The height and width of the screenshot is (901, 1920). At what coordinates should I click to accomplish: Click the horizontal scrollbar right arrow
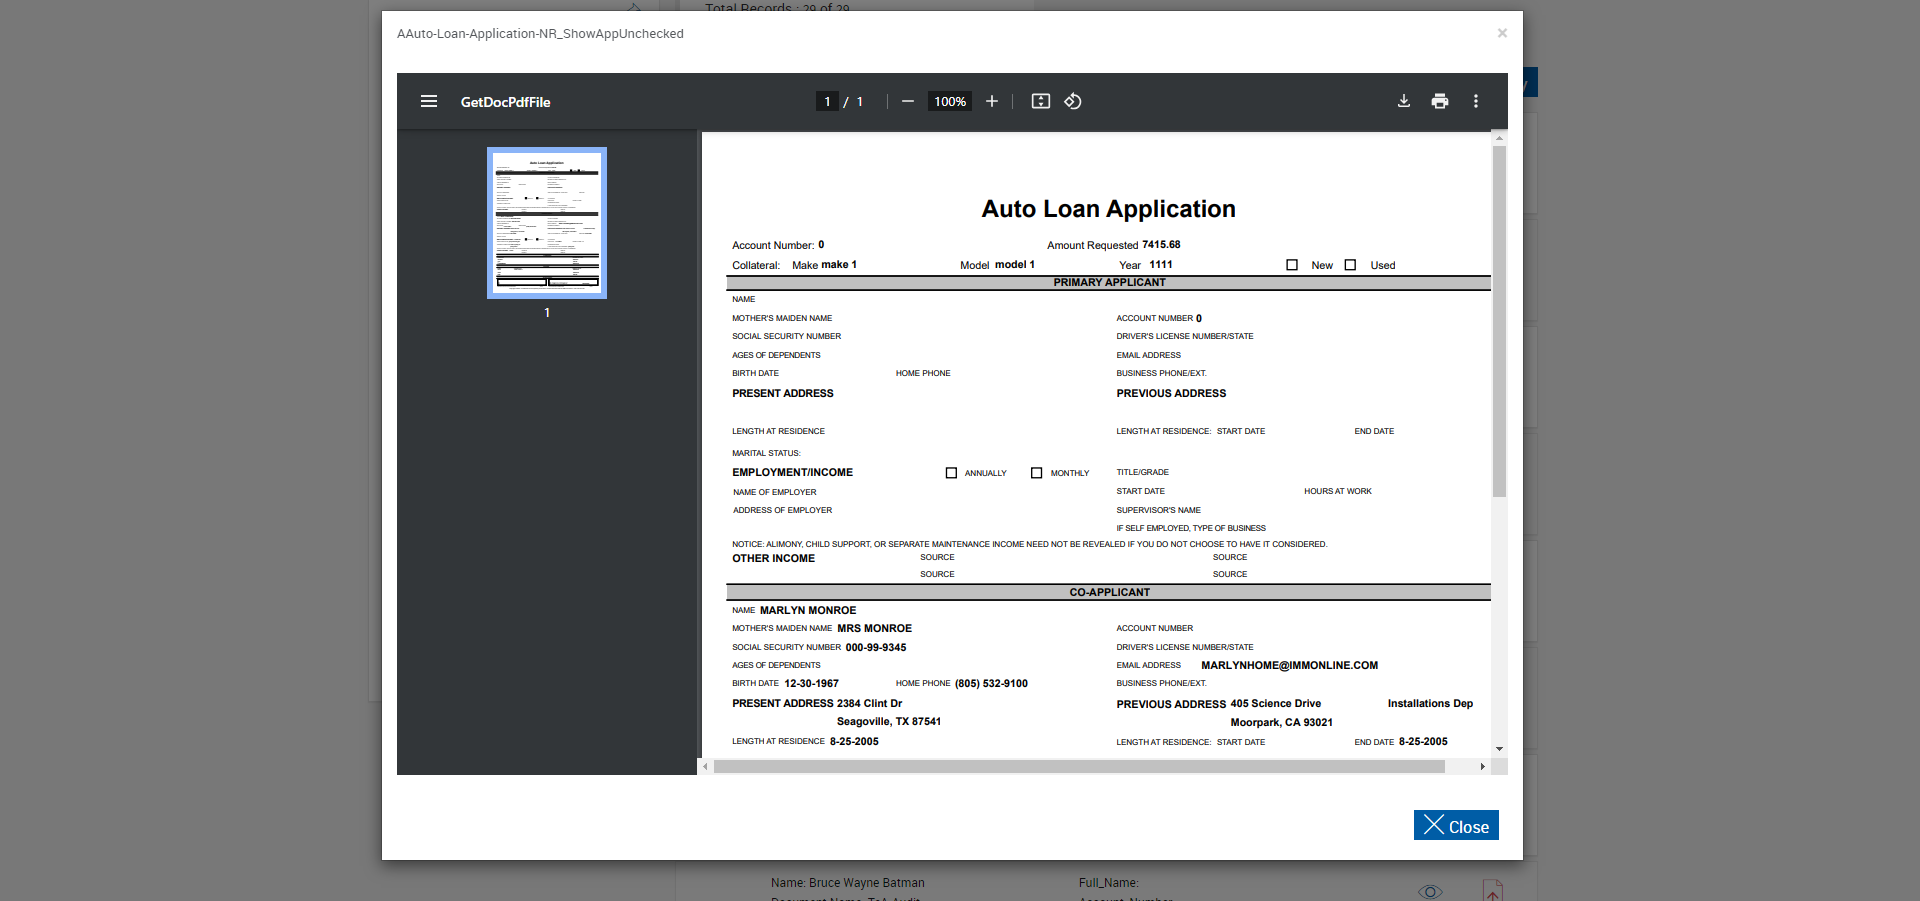(1482, 766)
